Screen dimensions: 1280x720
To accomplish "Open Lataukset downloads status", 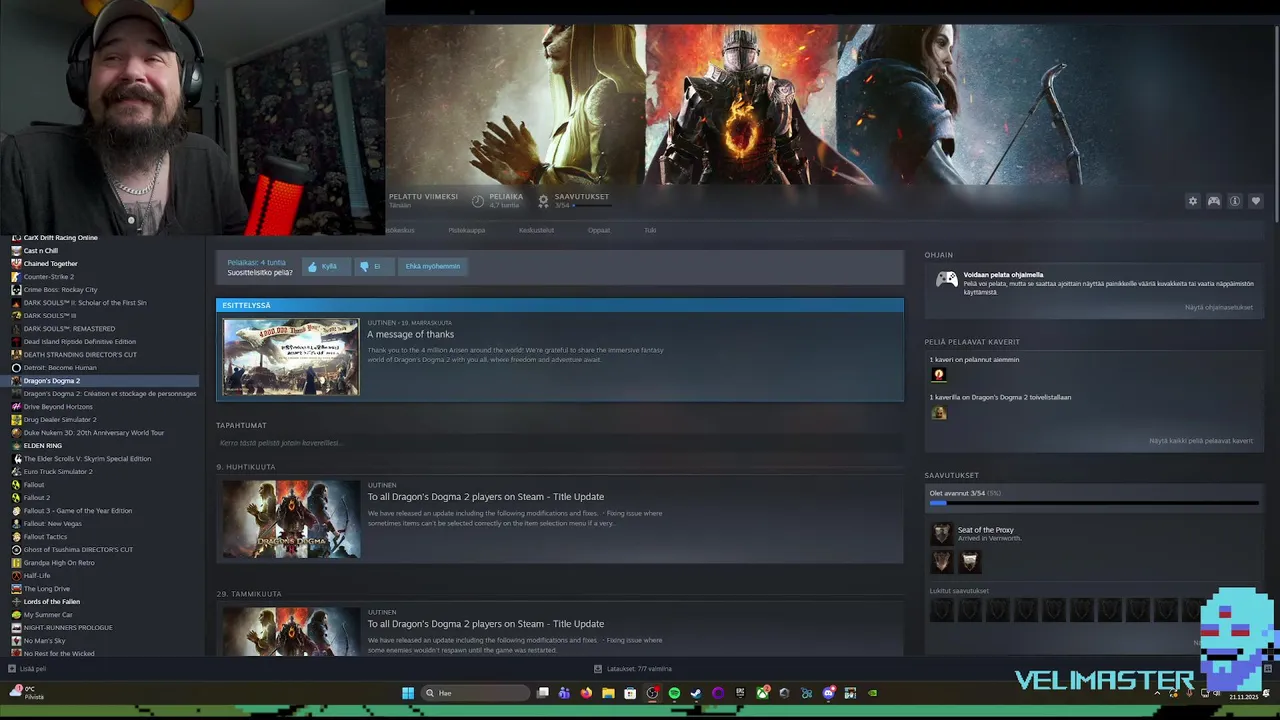I will 632,669.
